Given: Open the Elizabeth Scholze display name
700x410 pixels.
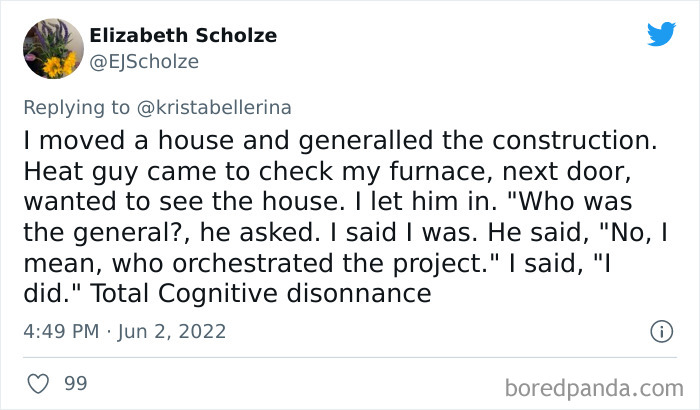Looking at the screenshot, I should click(x=183, y=36).
